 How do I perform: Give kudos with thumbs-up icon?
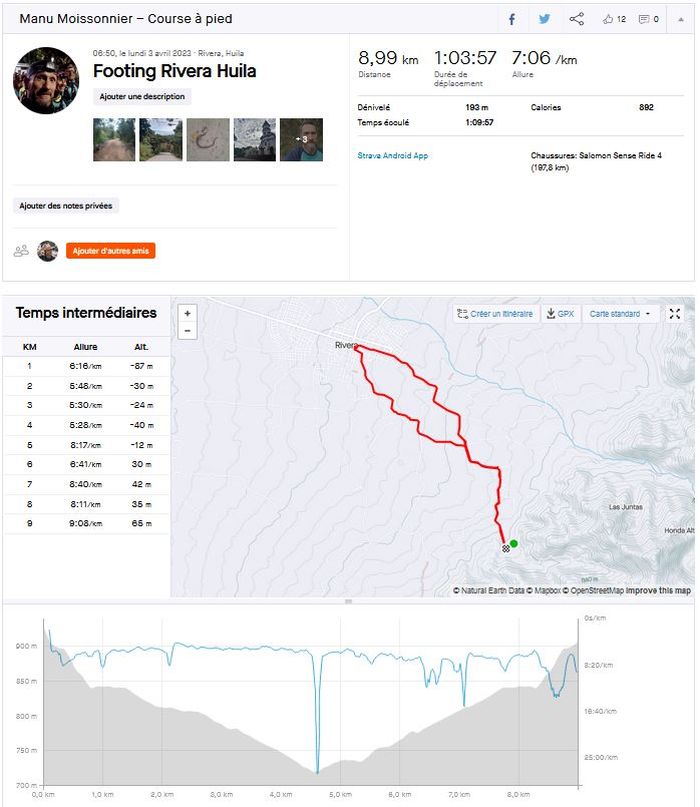[613, 19]
